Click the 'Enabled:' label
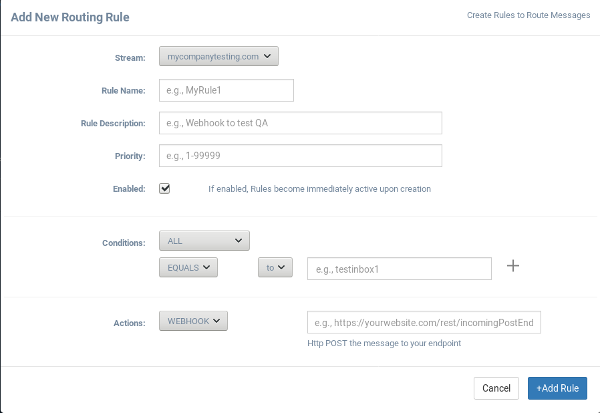Viewport: 600px width, 413px height. coord(129,188)
